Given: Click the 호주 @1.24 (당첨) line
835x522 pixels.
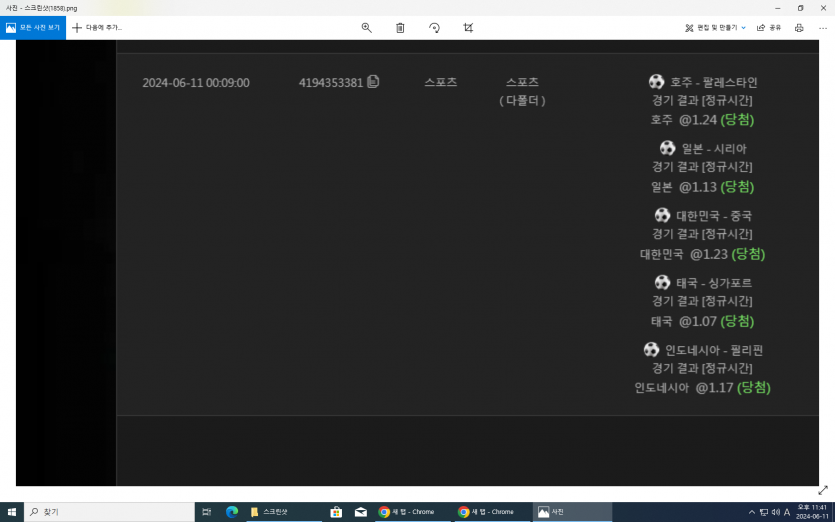Looking at the screenshot, I should (702, 120).
